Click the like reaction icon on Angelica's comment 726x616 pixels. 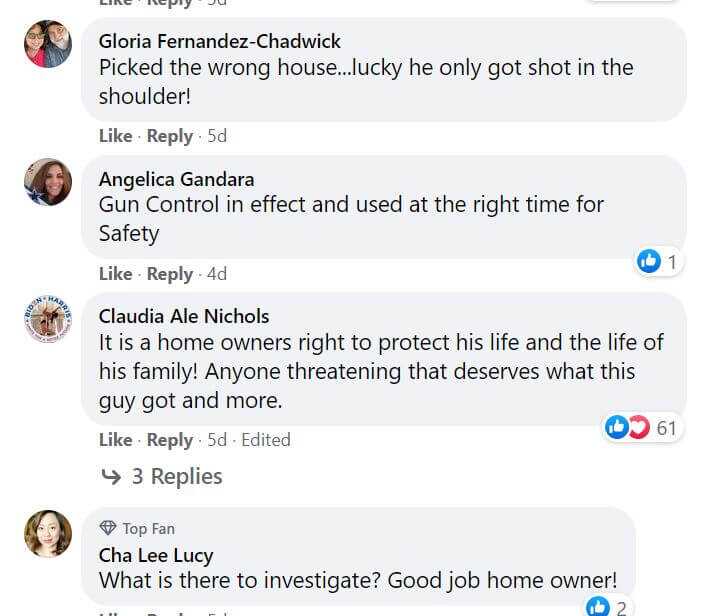point(648,262)
